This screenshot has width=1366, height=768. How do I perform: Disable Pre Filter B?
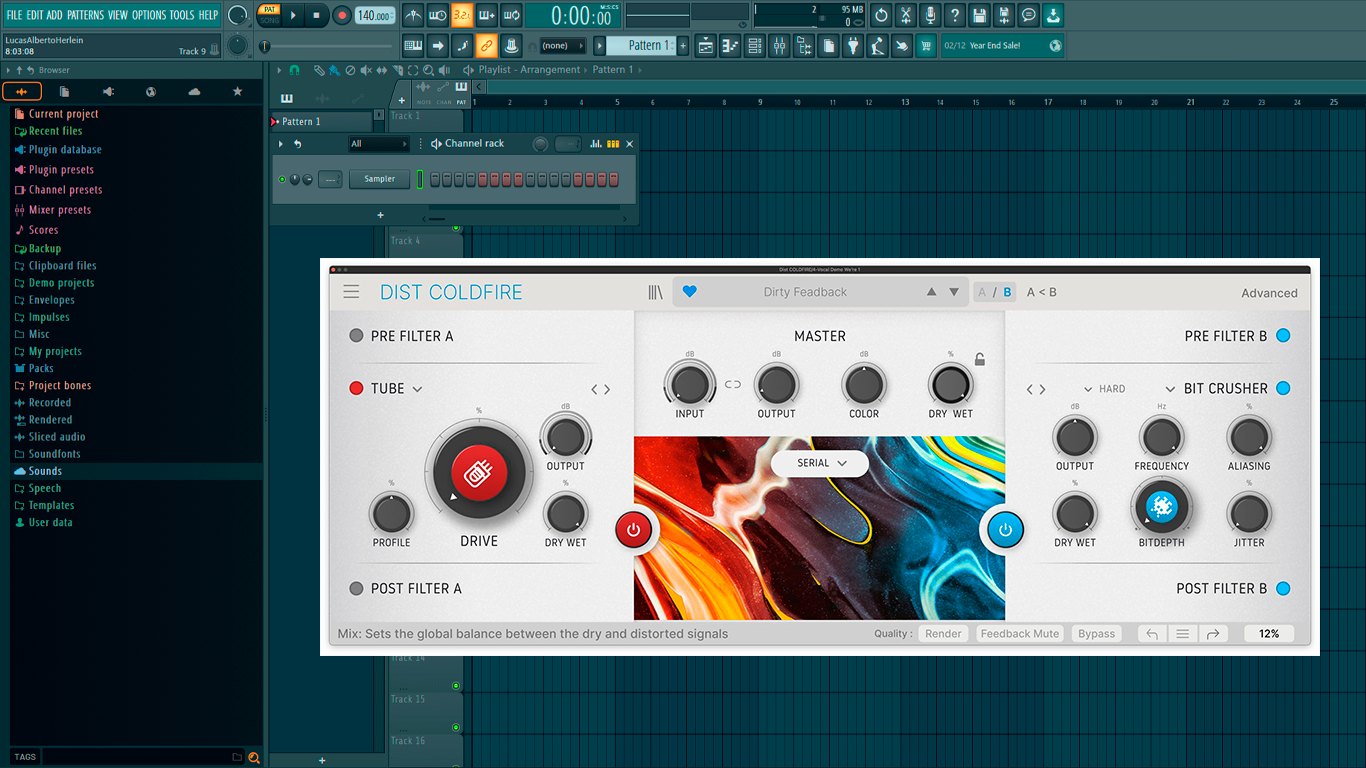[x=1283, y=336]
